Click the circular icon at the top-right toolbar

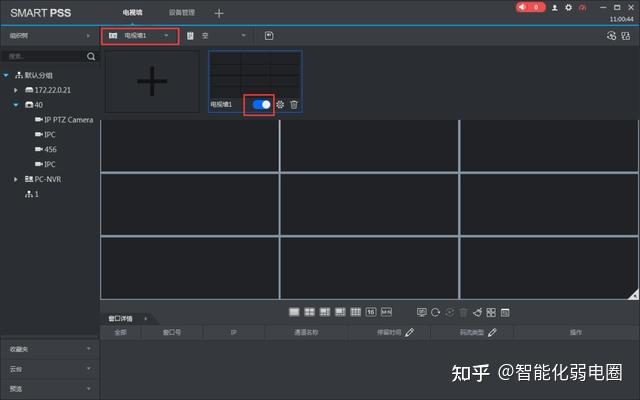tap(611, 36)
